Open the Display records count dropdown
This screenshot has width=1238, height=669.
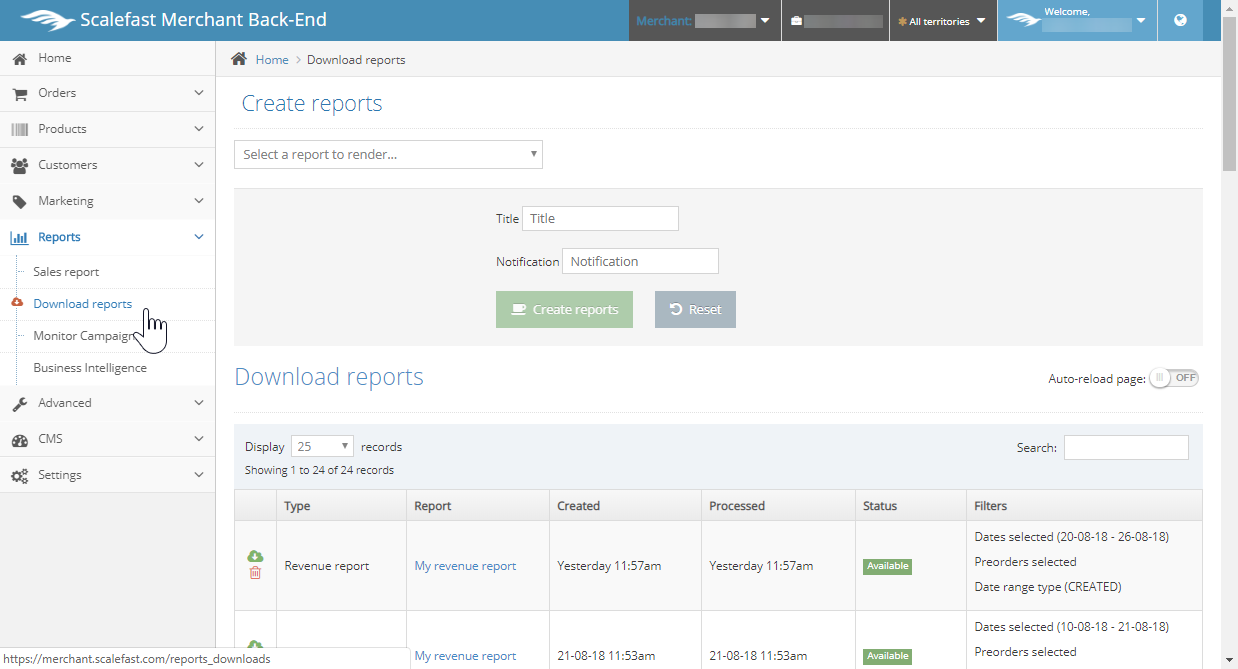coord(322,447)
